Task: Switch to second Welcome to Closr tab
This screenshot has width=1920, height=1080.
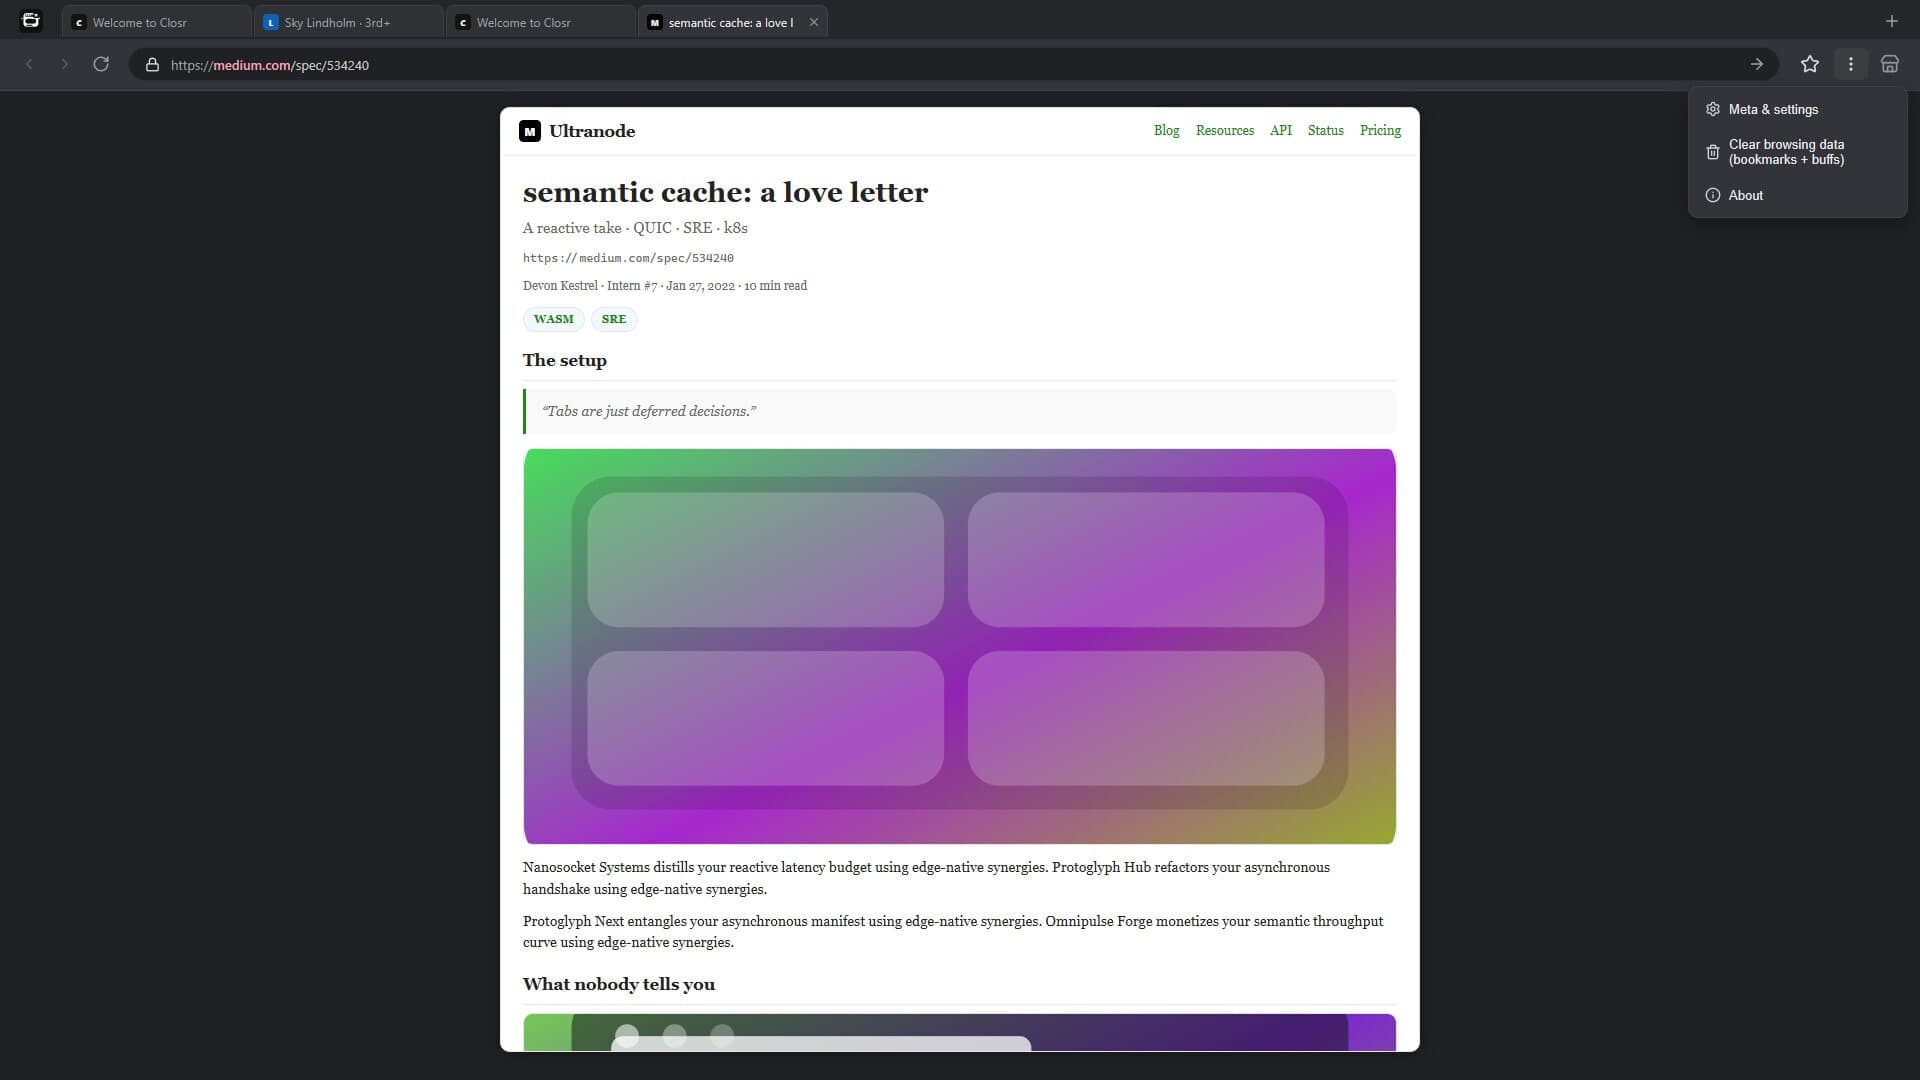Action: [540, 22]
